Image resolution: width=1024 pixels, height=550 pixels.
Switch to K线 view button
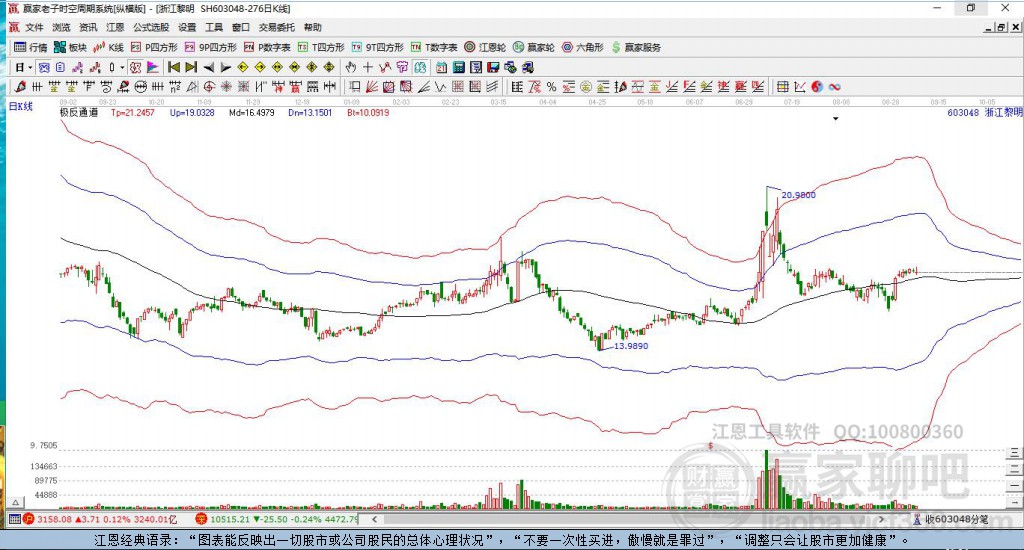click(x=109, y=47)
